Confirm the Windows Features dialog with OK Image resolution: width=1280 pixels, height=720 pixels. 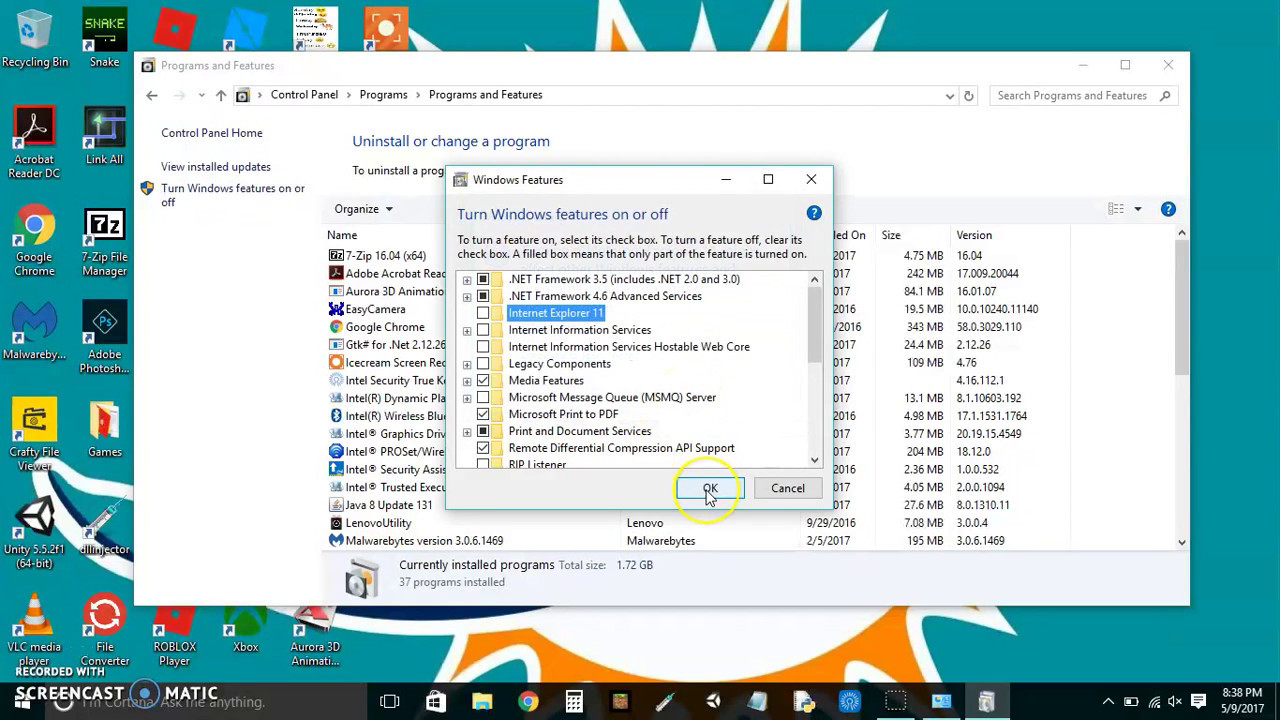pos(710,488)
